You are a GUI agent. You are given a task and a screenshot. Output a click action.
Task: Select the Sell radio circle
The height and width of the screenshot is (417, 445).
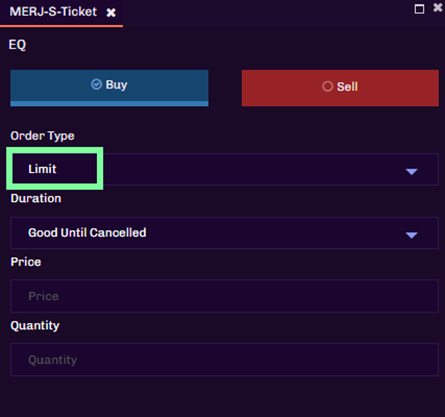tap(327, 86)
